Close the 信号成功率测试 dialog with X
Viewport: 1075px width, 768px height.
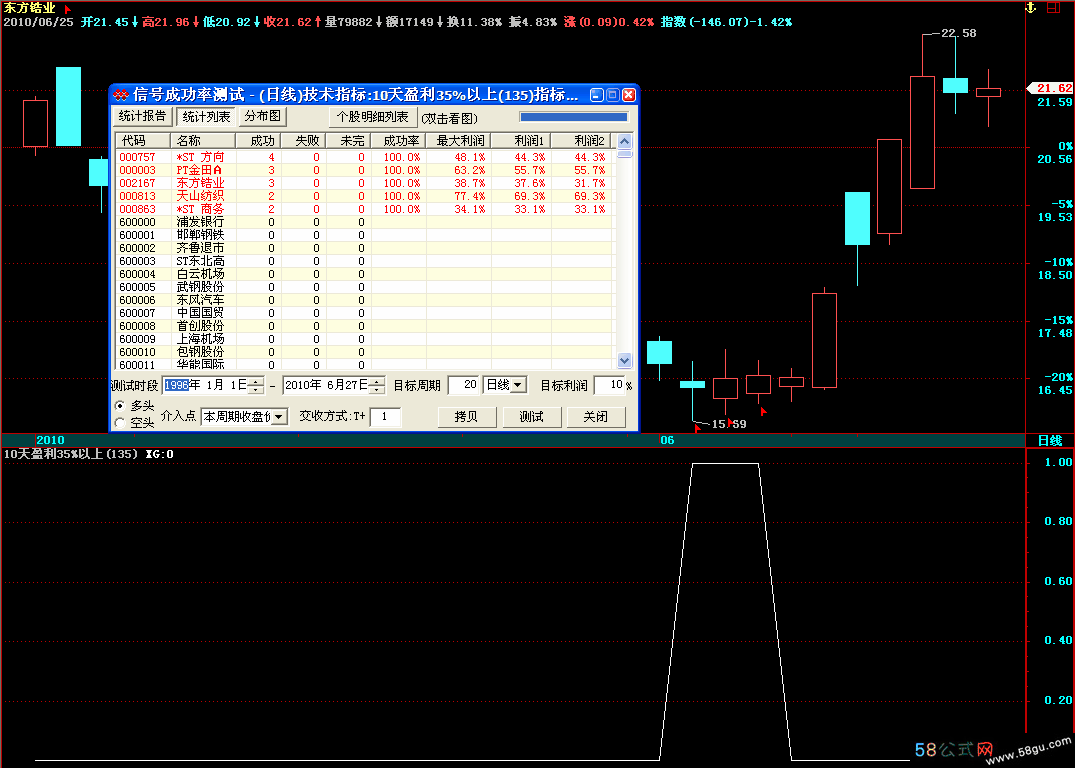pos(629,95)
